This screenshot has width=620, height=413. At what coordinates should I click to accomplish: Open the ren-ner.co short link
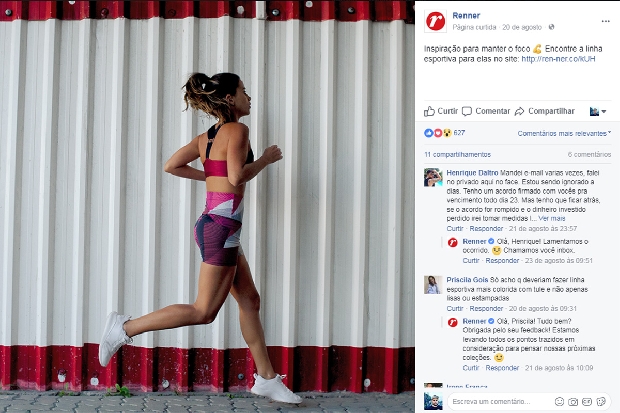(x=558, y=59)
